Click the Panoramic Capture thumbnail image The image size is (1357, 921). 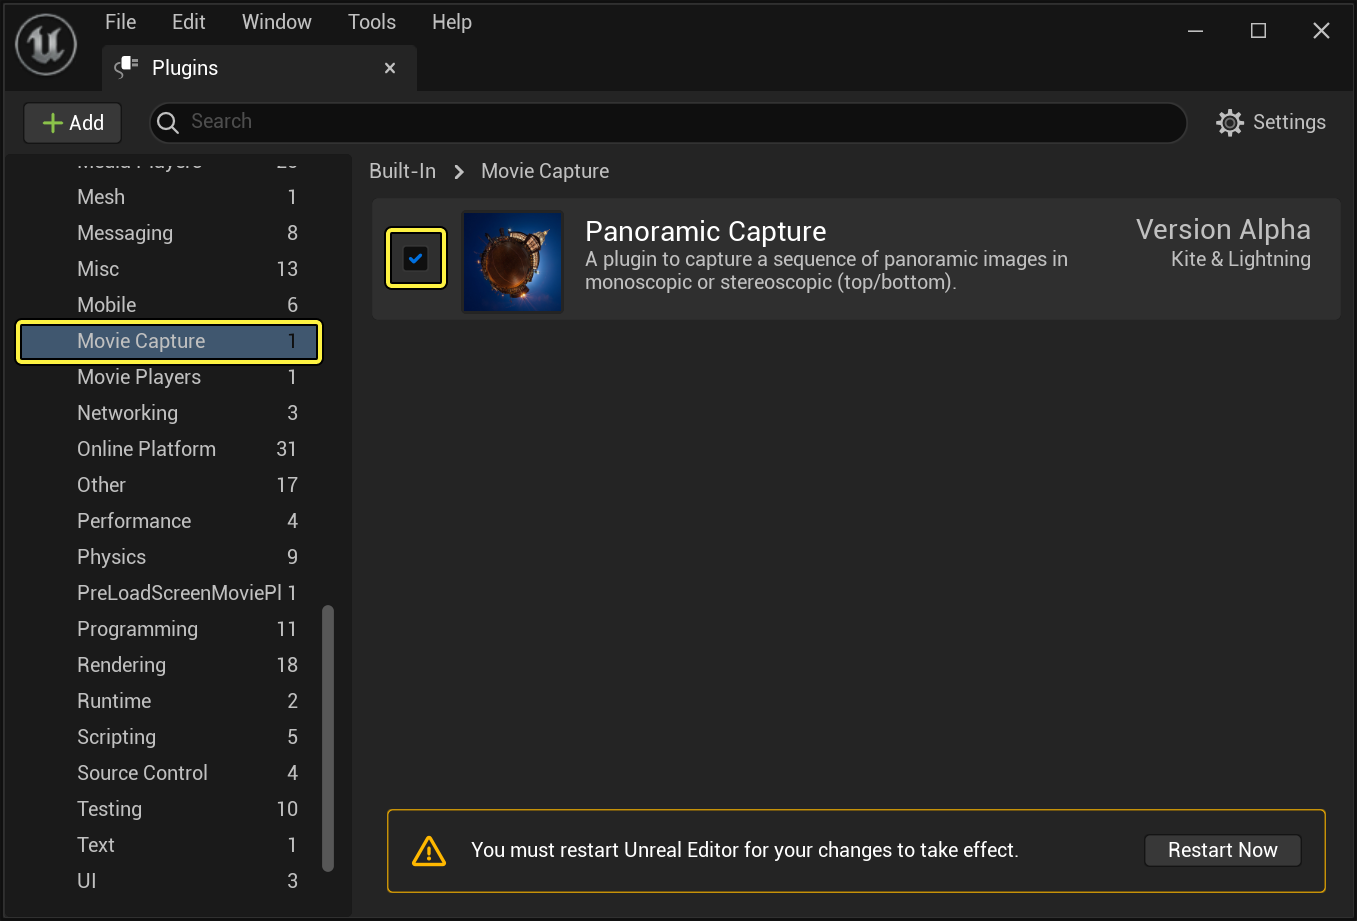(513, 262)
